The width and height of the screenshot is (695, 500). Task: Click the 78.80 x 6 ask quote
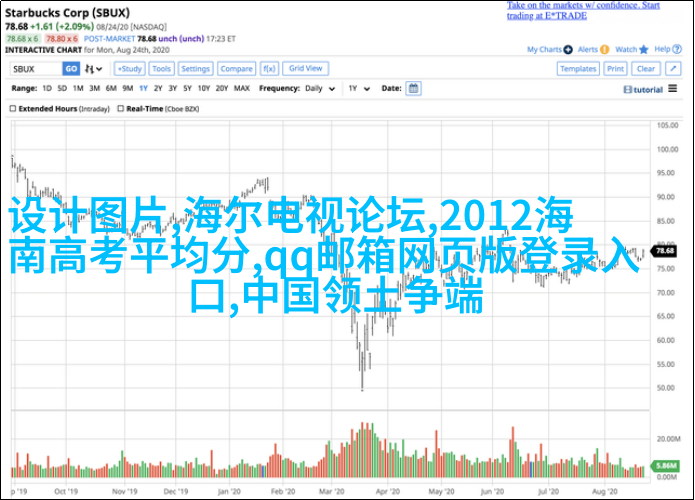click(62, 39)
